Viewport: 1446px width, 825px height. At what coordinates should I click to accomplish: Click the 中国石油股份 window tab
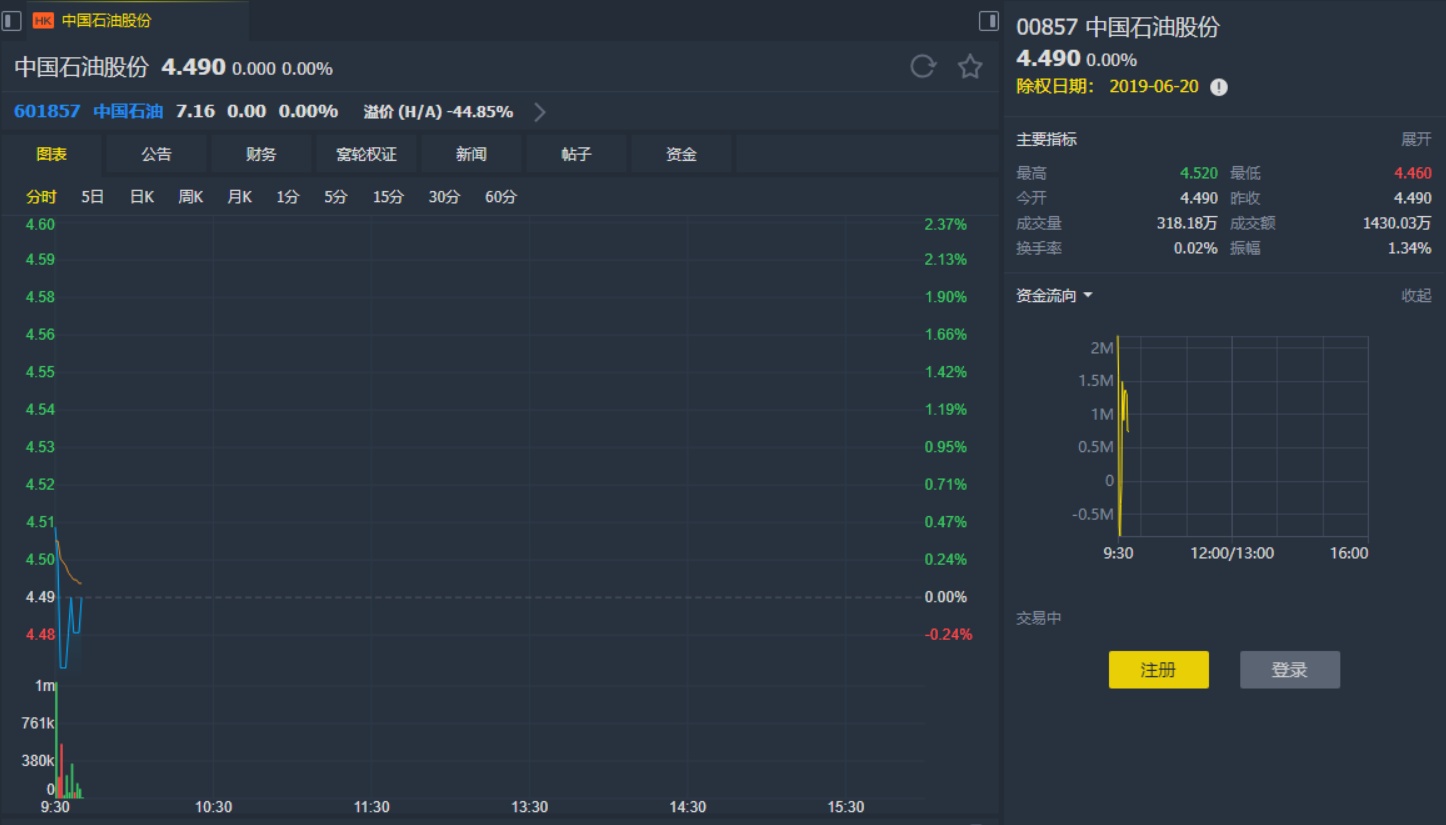106,20
